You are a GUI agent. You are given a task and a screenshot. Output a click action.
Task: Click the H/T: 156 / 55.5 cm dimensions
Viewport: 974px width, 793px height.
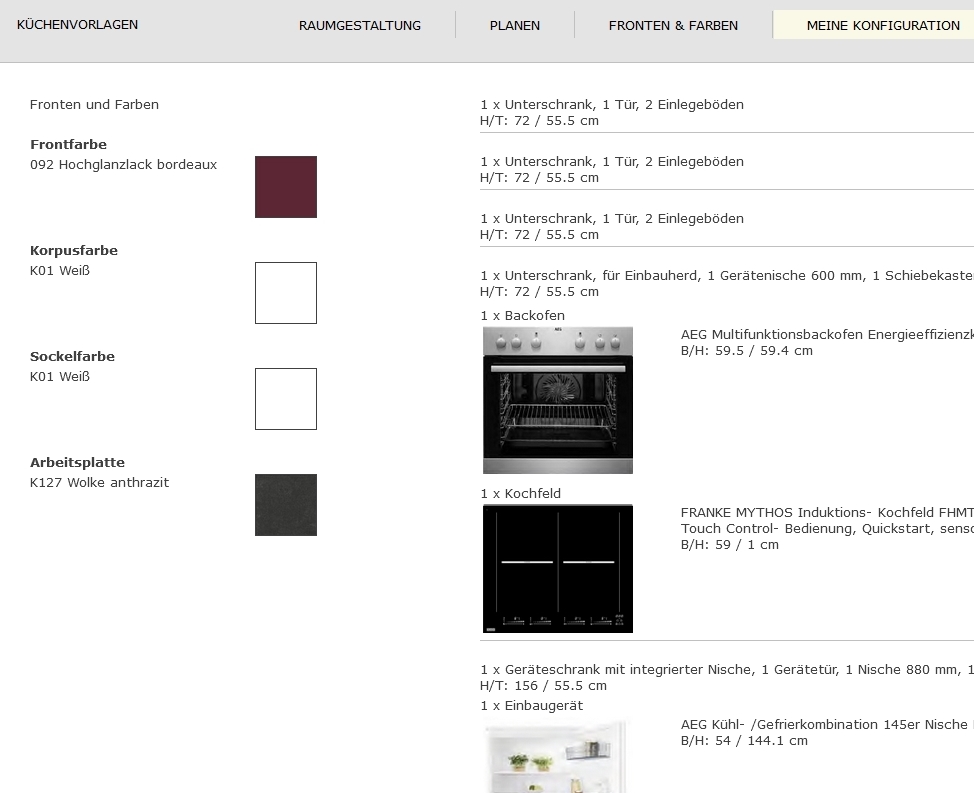coord(544,686)
